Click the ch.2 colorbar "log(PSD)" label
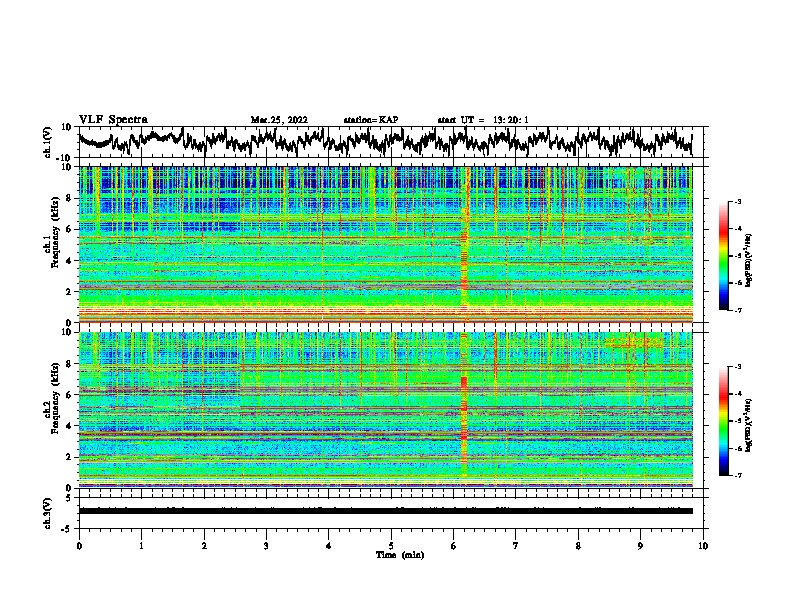Image resolution: width=792 pixels, height=612 pixels. 748,425
